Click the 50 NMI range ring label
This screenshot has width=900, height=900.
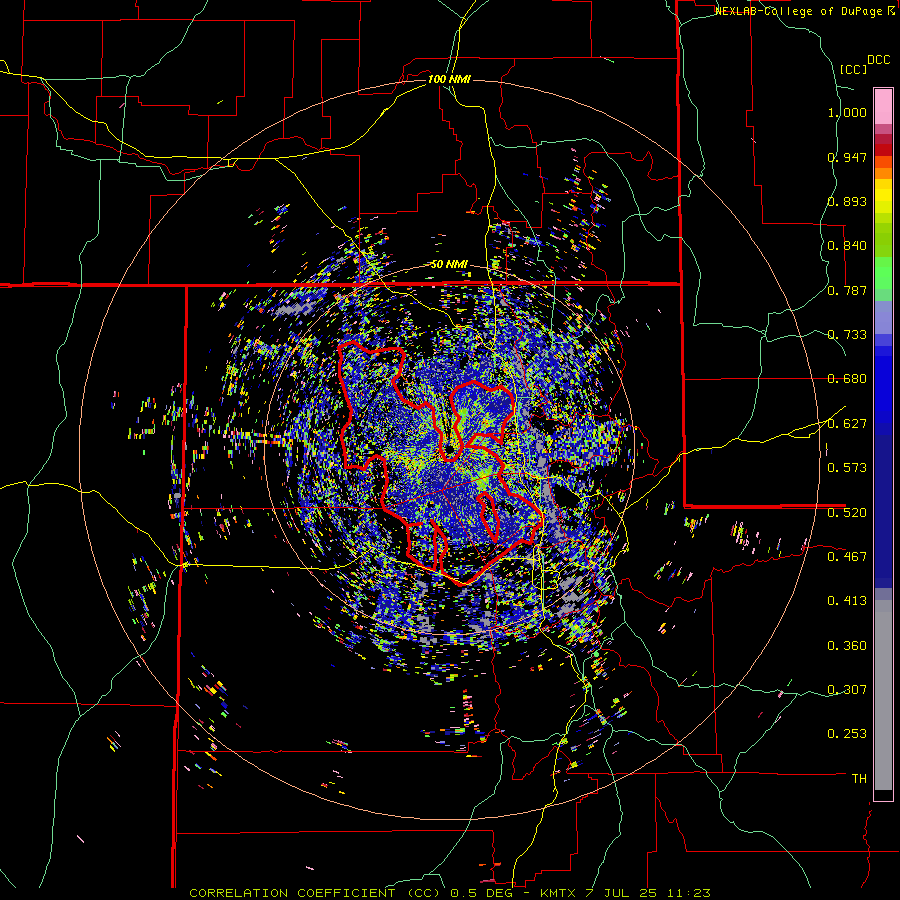(449, 265)
